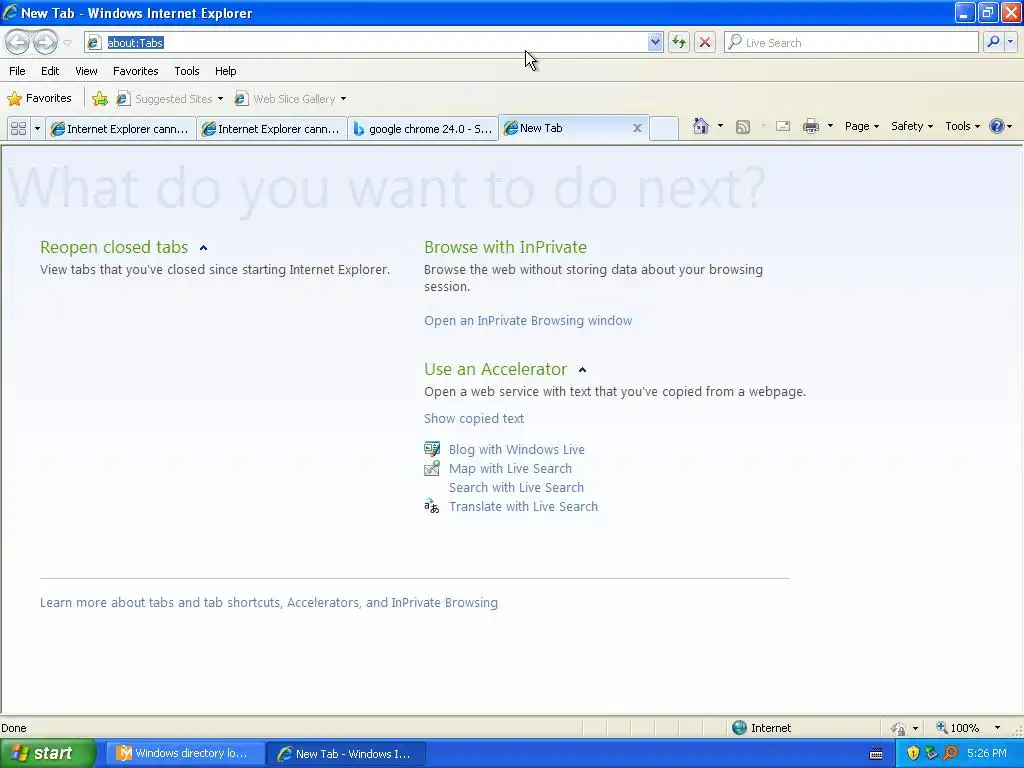Open the search provider options dropdown
This screenshot has width=1024, height=768.
pyautogui.click(x=1010, y=42)
